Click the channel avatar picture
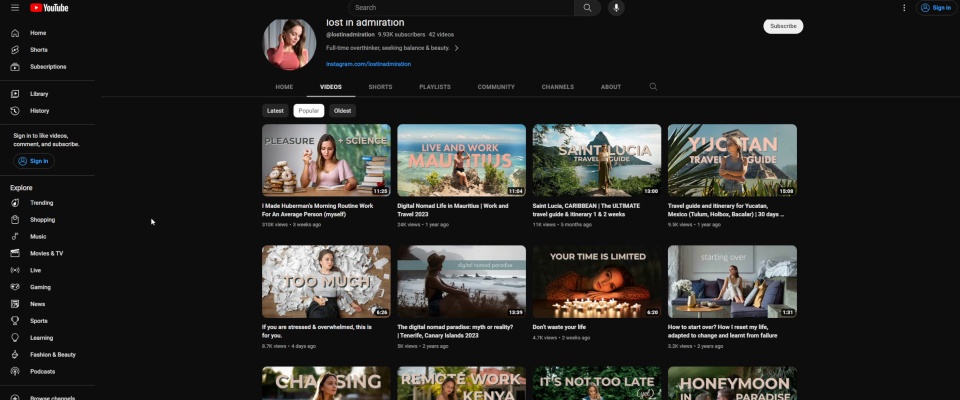Viewport: 960px width, 400px height. pyautogui.click(x=289, y=44)
